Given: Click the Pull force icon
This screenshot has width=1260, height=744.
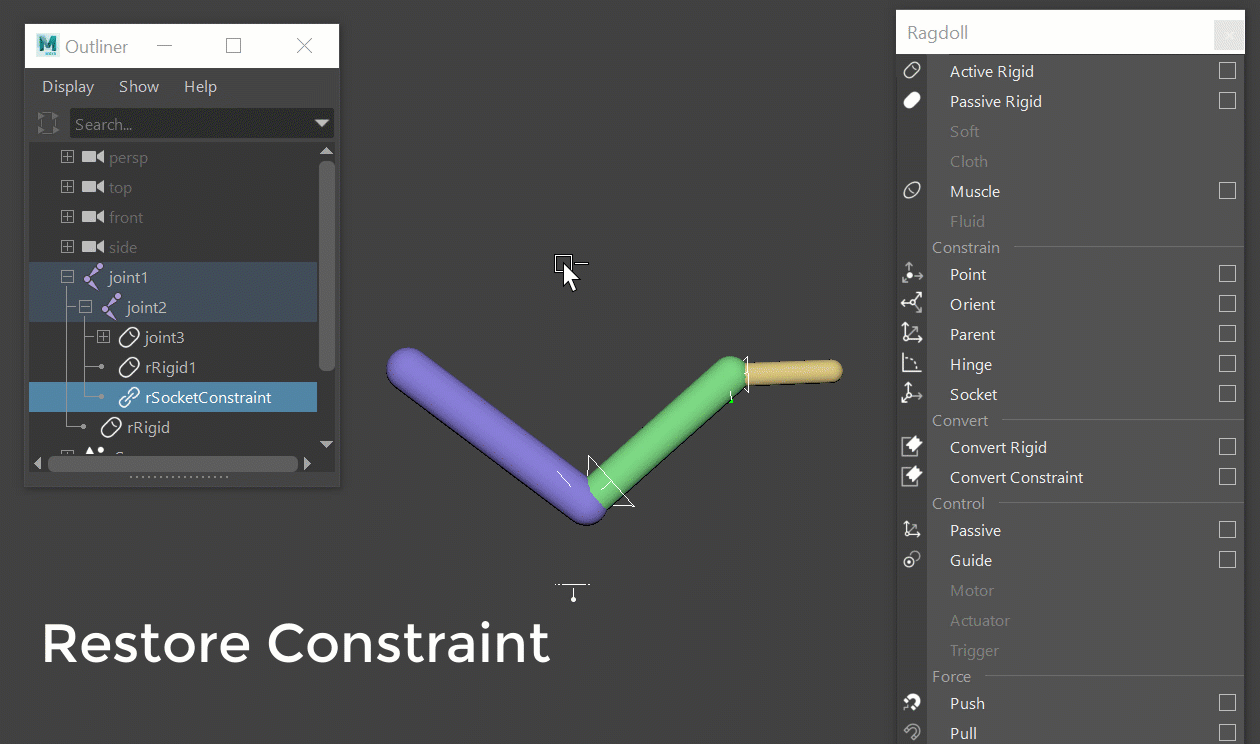Looking at the screenshot, I should [x=912, y=733].
